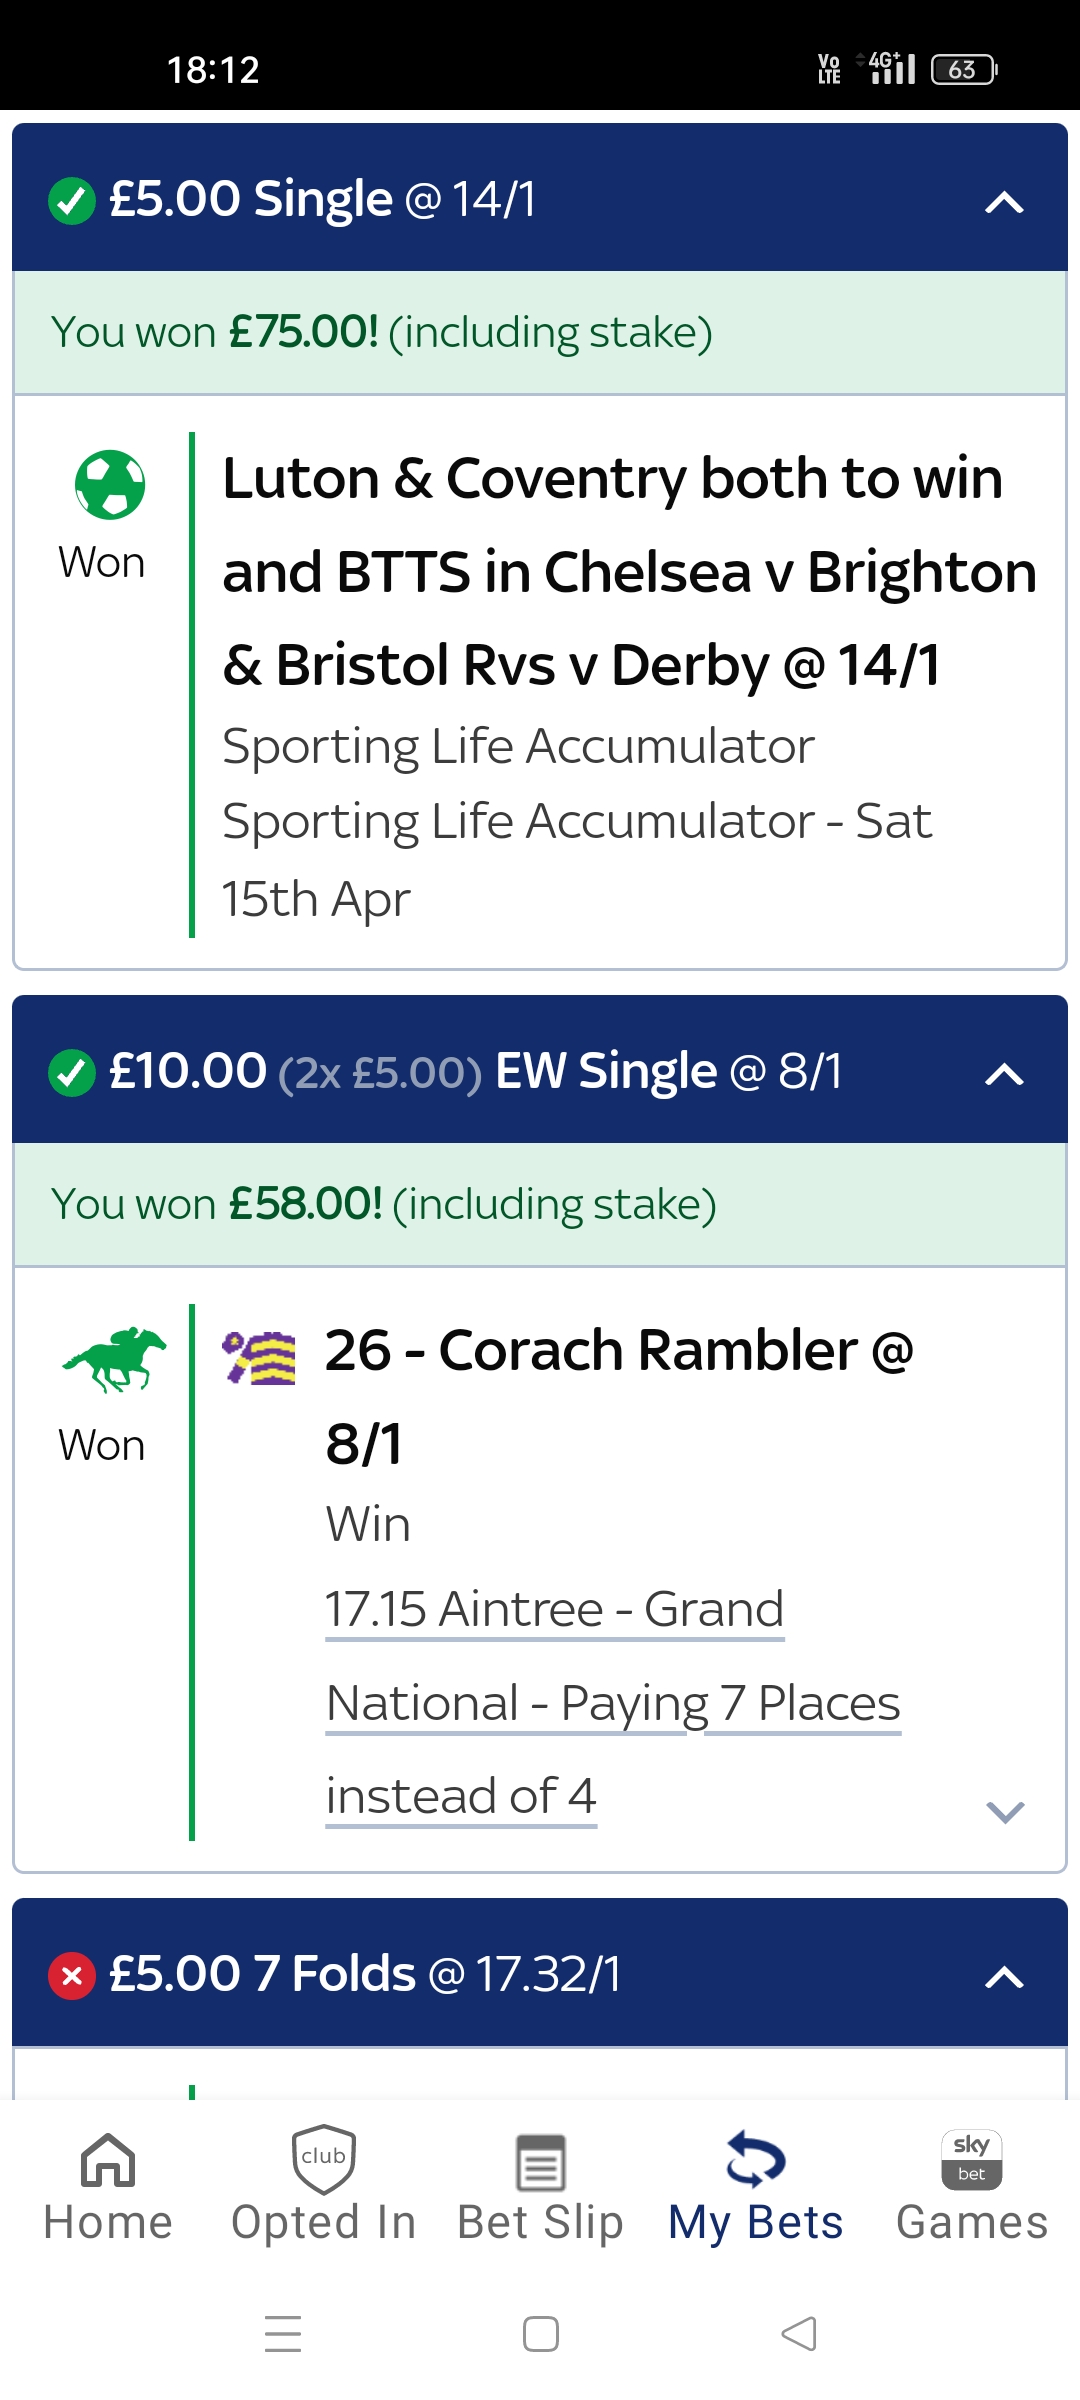This screenshot has width=1080, height=2400.
Task: Tap the green football icon
Action: pos(110,485)
